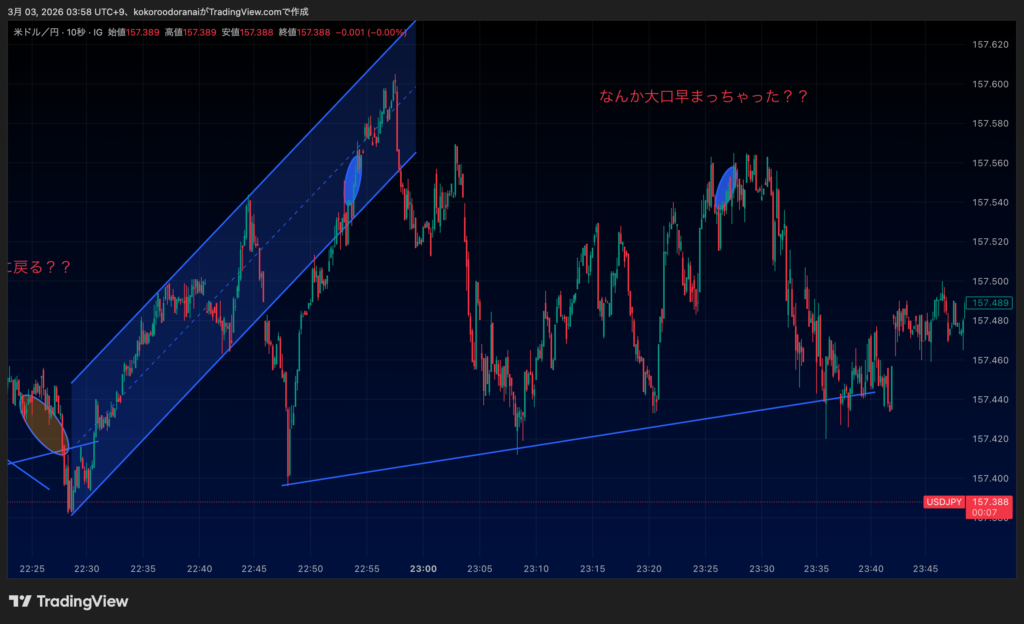Image resolution: width=1024 pixels, height=624 pixels.
Task: Click the 米ドル/円 symbol title in legend
Action: 36,33
